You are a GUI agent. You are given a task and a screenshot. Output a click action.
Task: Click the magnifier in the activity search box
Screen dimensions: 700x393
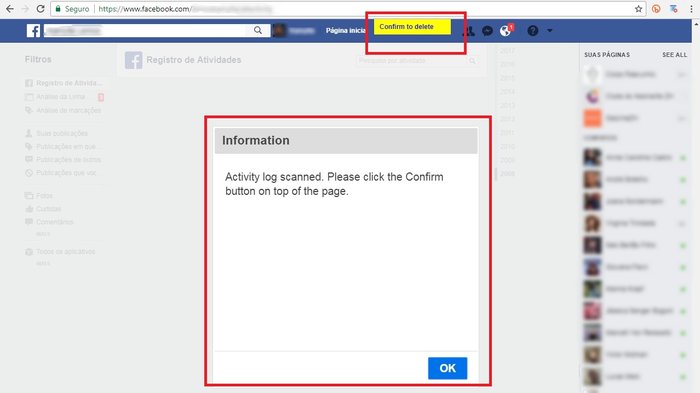(x=472, y=61)
